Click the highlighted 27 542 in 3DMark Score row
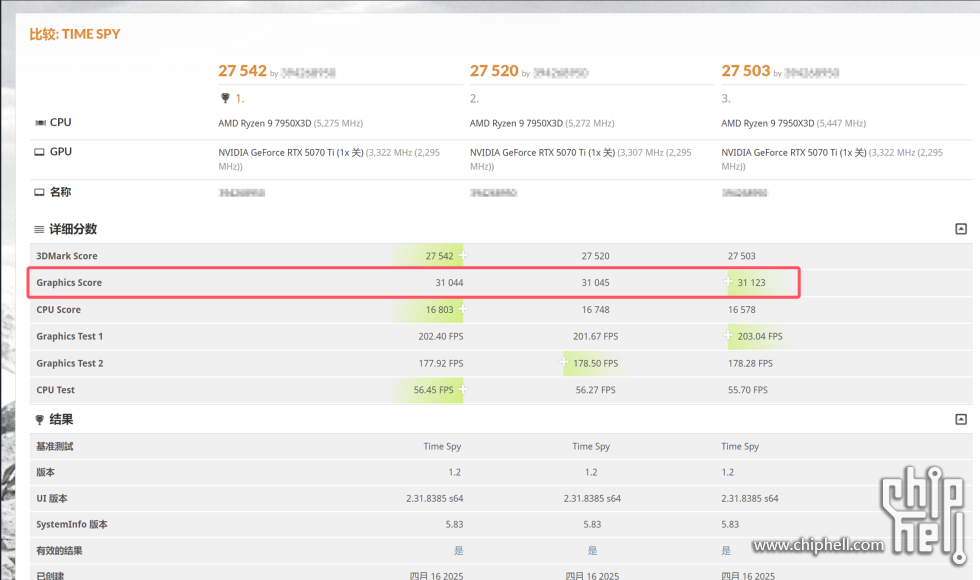980x580 pixels. tap(439, 256)
